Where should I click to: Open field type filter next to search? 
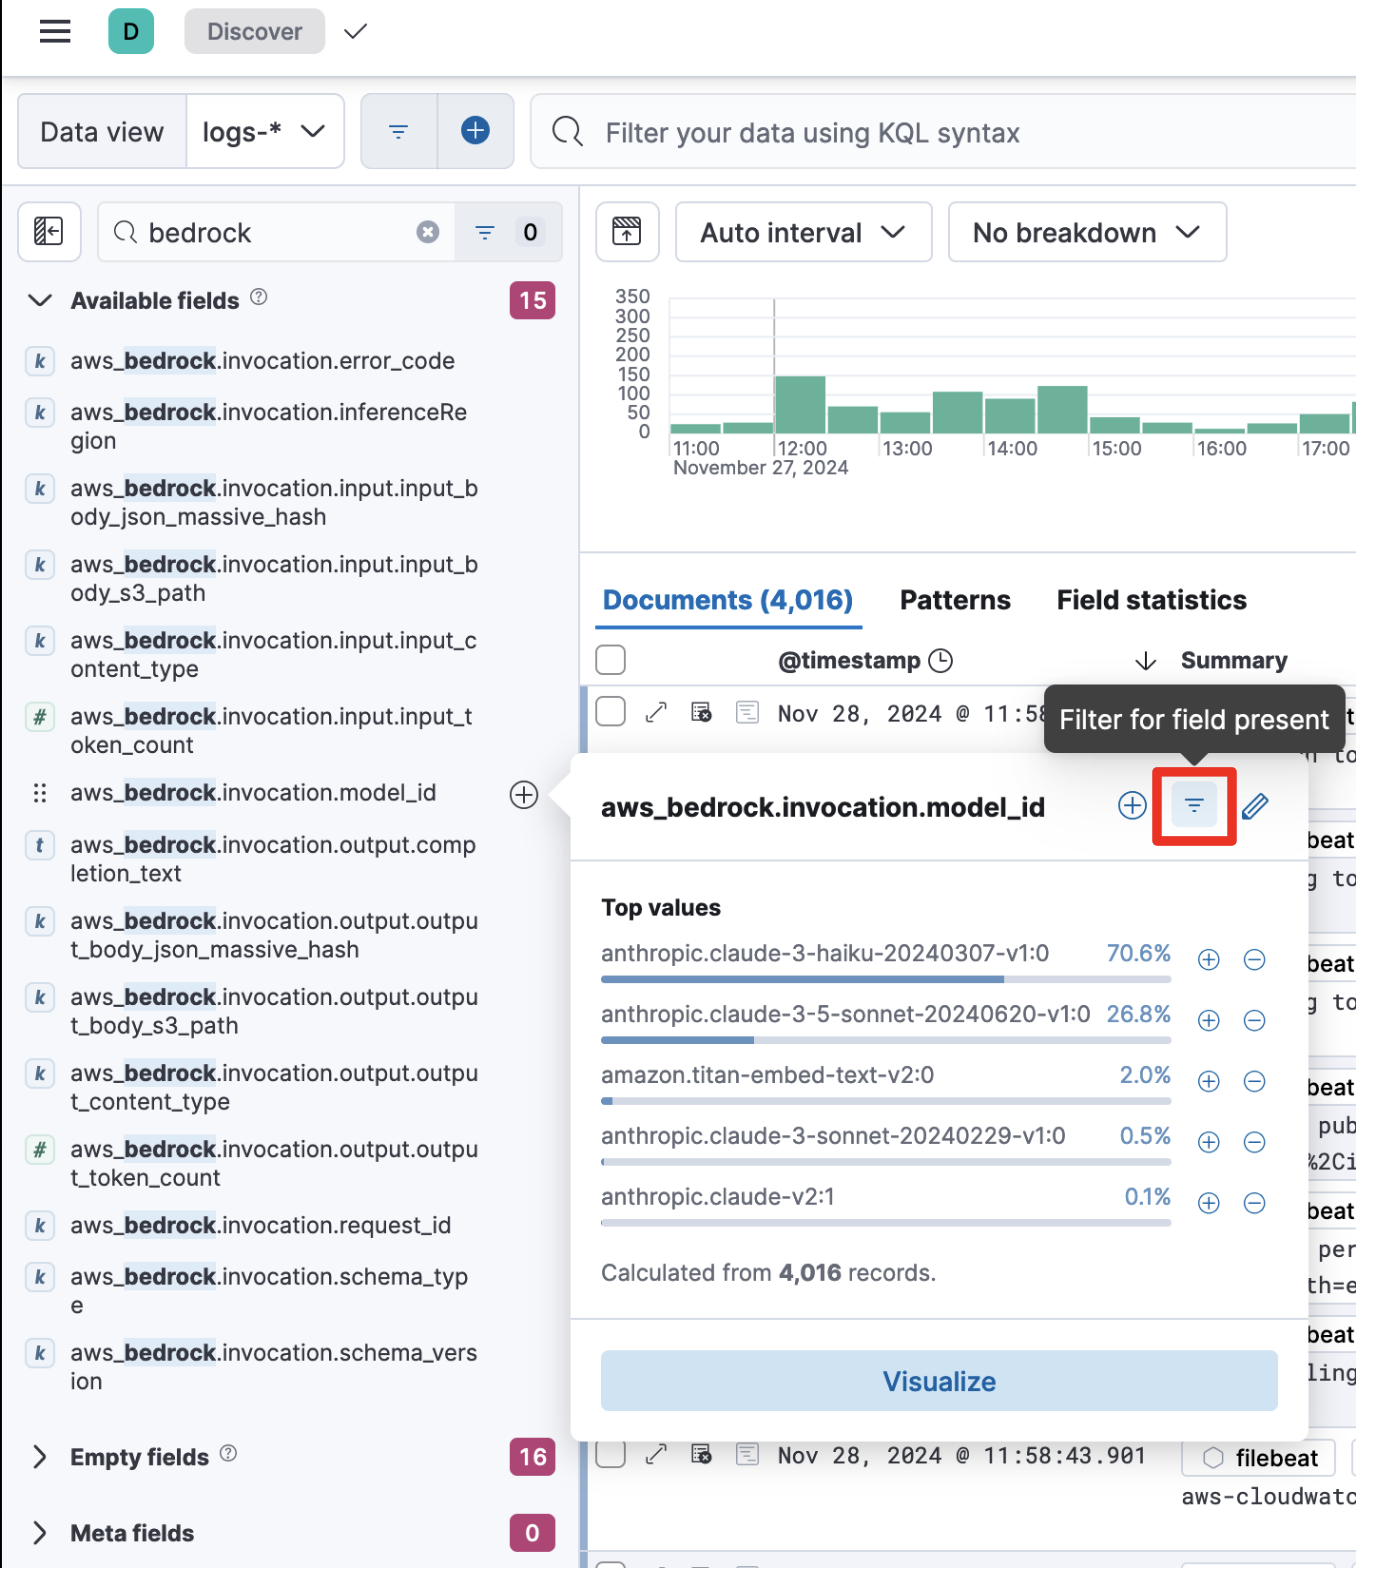(508, 232)
